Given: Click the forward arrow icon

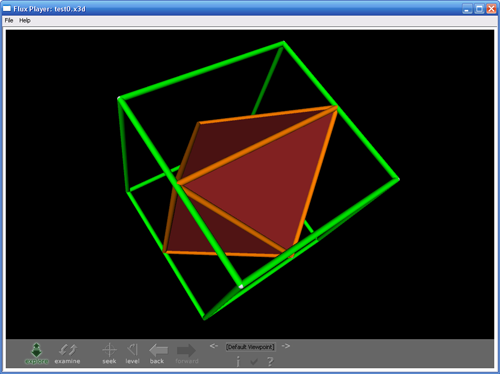Looking at the screenshot, I should 187,354.
